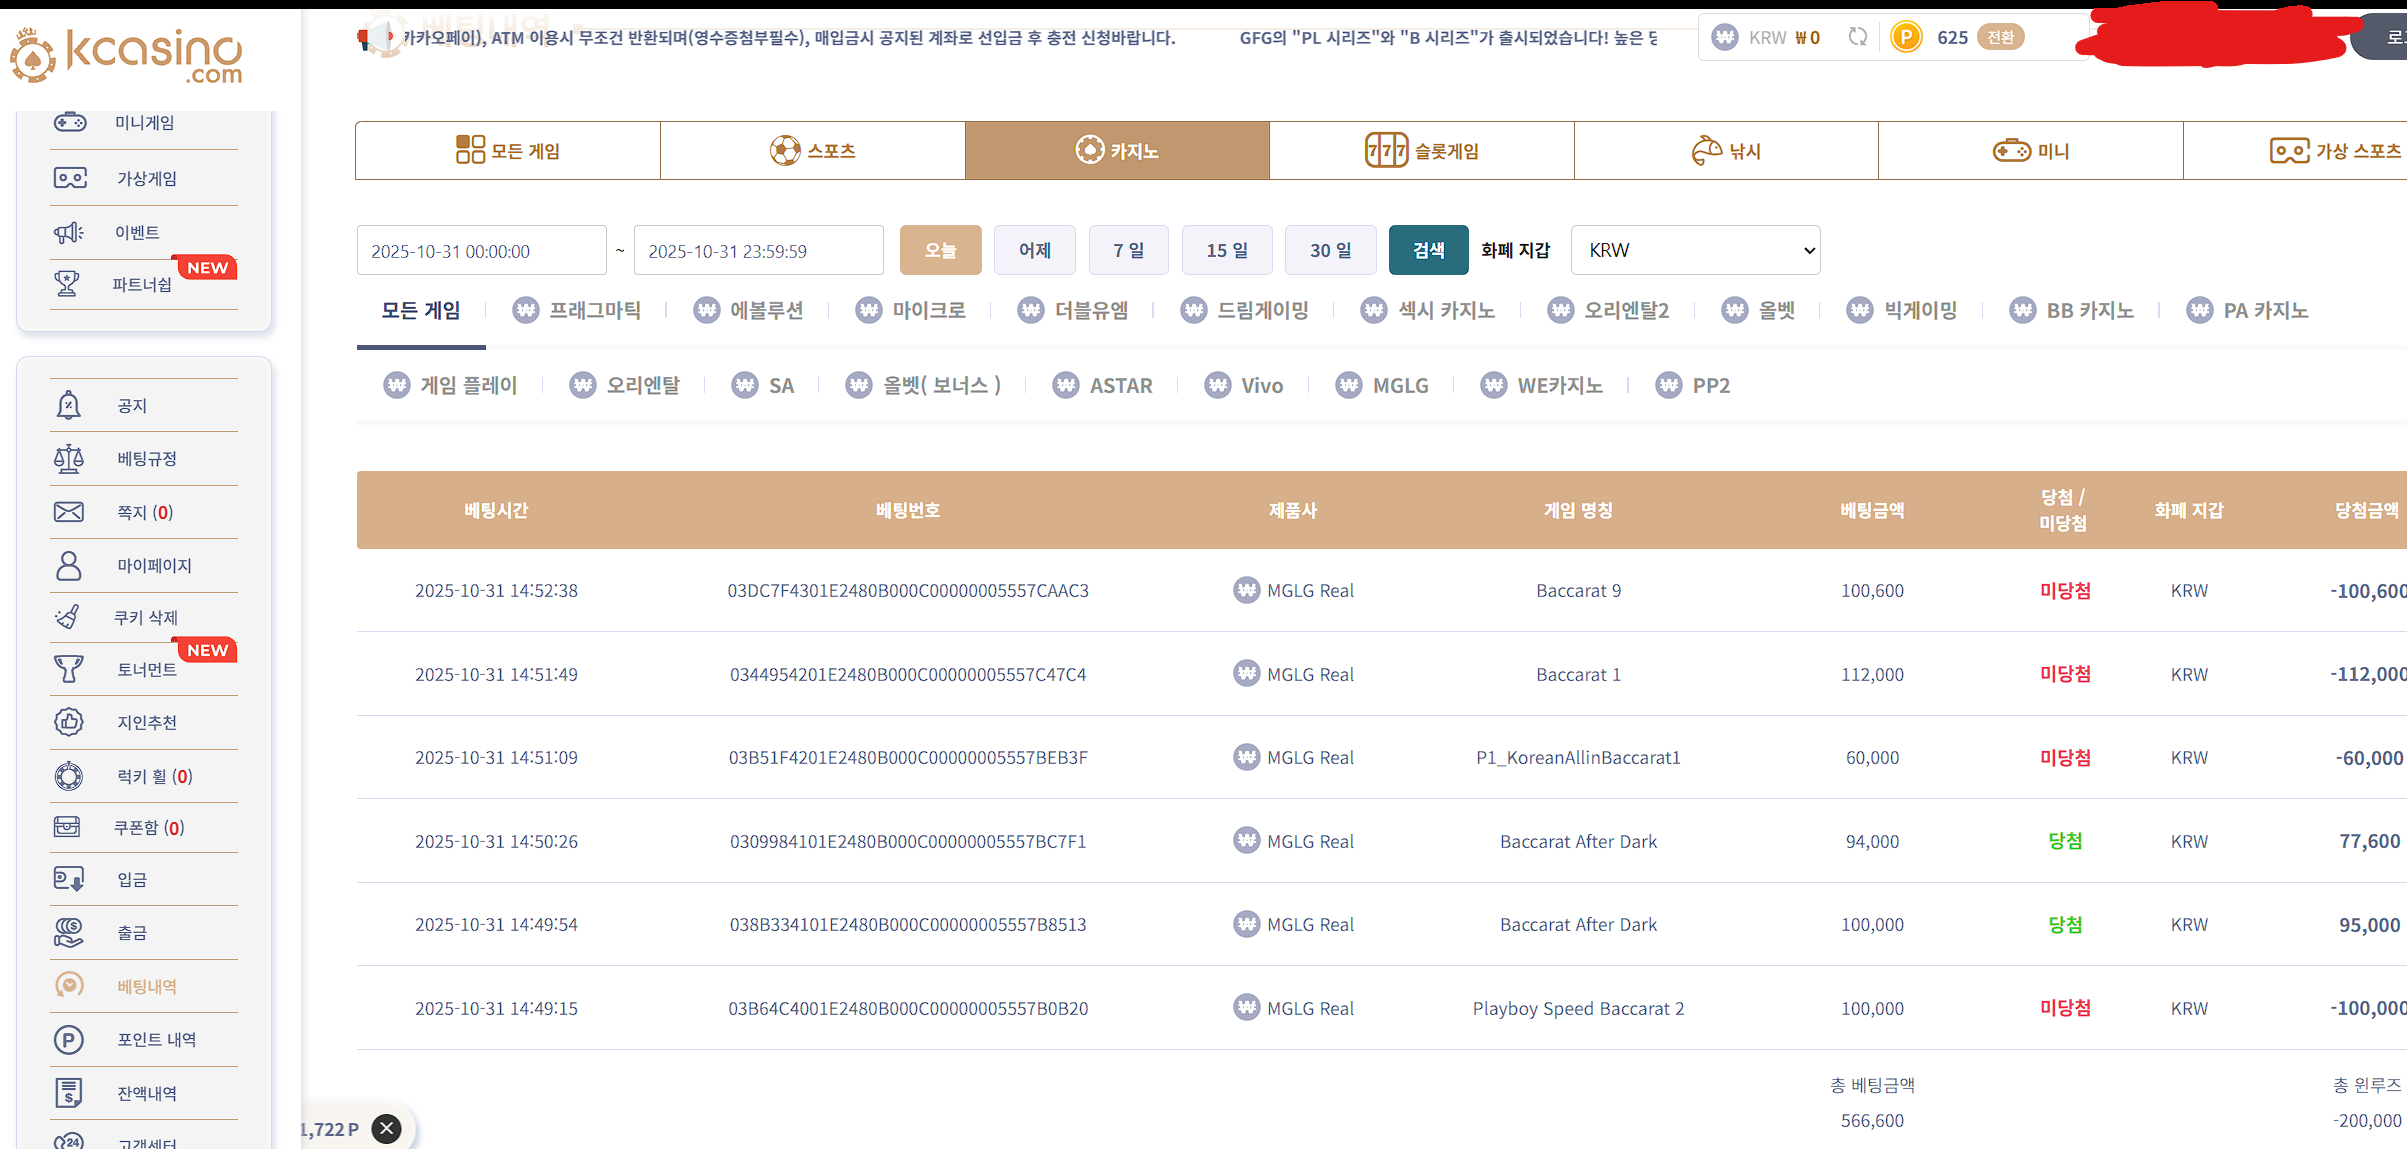
Task: Switch to the 스포츠 tab
Action: pyautogui.click(x=812, y=151)
